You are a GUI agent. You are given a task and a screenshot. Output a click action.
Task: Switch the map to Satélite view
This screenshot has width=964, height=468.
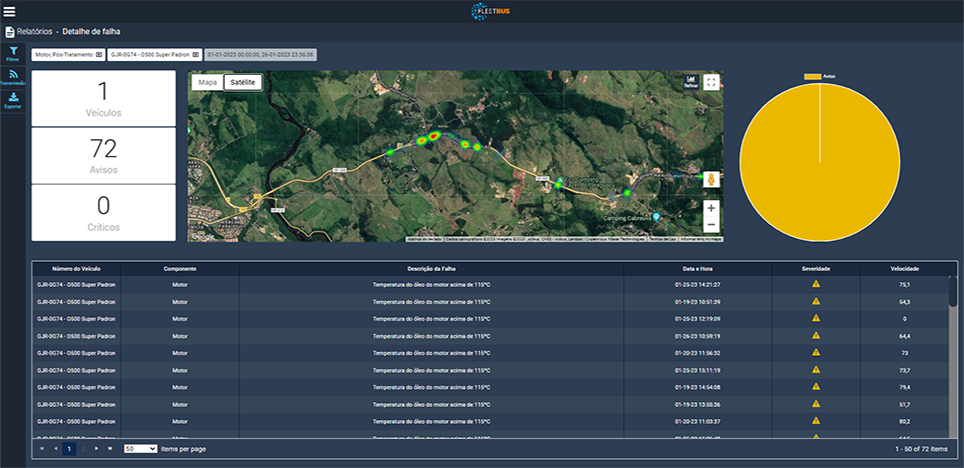click(242, 83)
